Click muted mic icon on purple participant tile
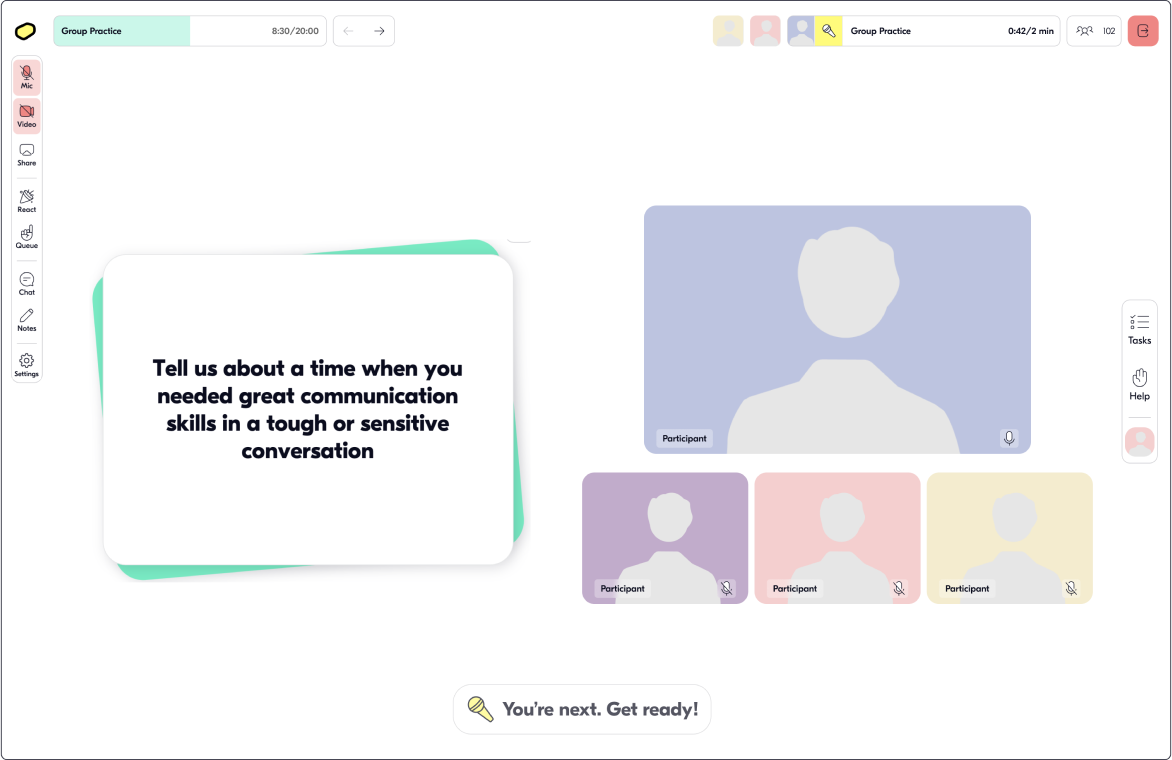The height and width of the screenshot is (760, 1172). [727, 588]
